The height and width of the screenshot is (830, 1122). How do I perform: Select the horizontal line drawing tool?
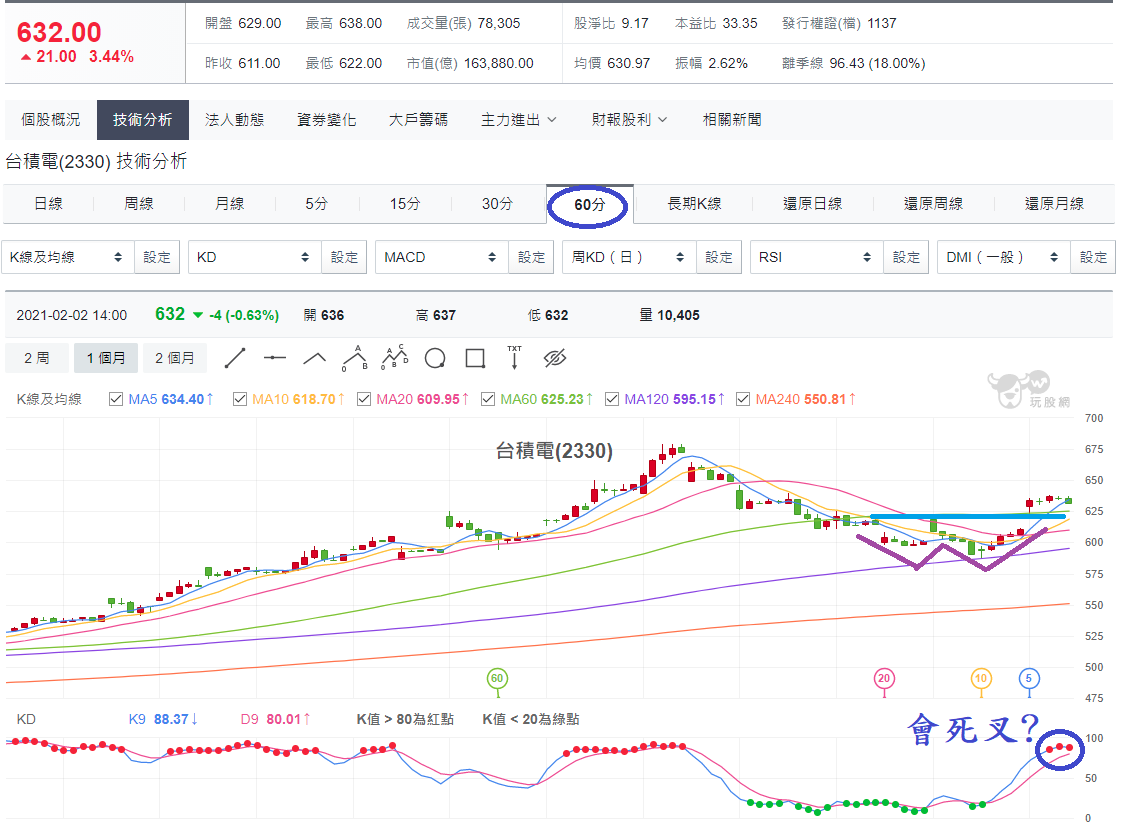[x=275, y=358]
